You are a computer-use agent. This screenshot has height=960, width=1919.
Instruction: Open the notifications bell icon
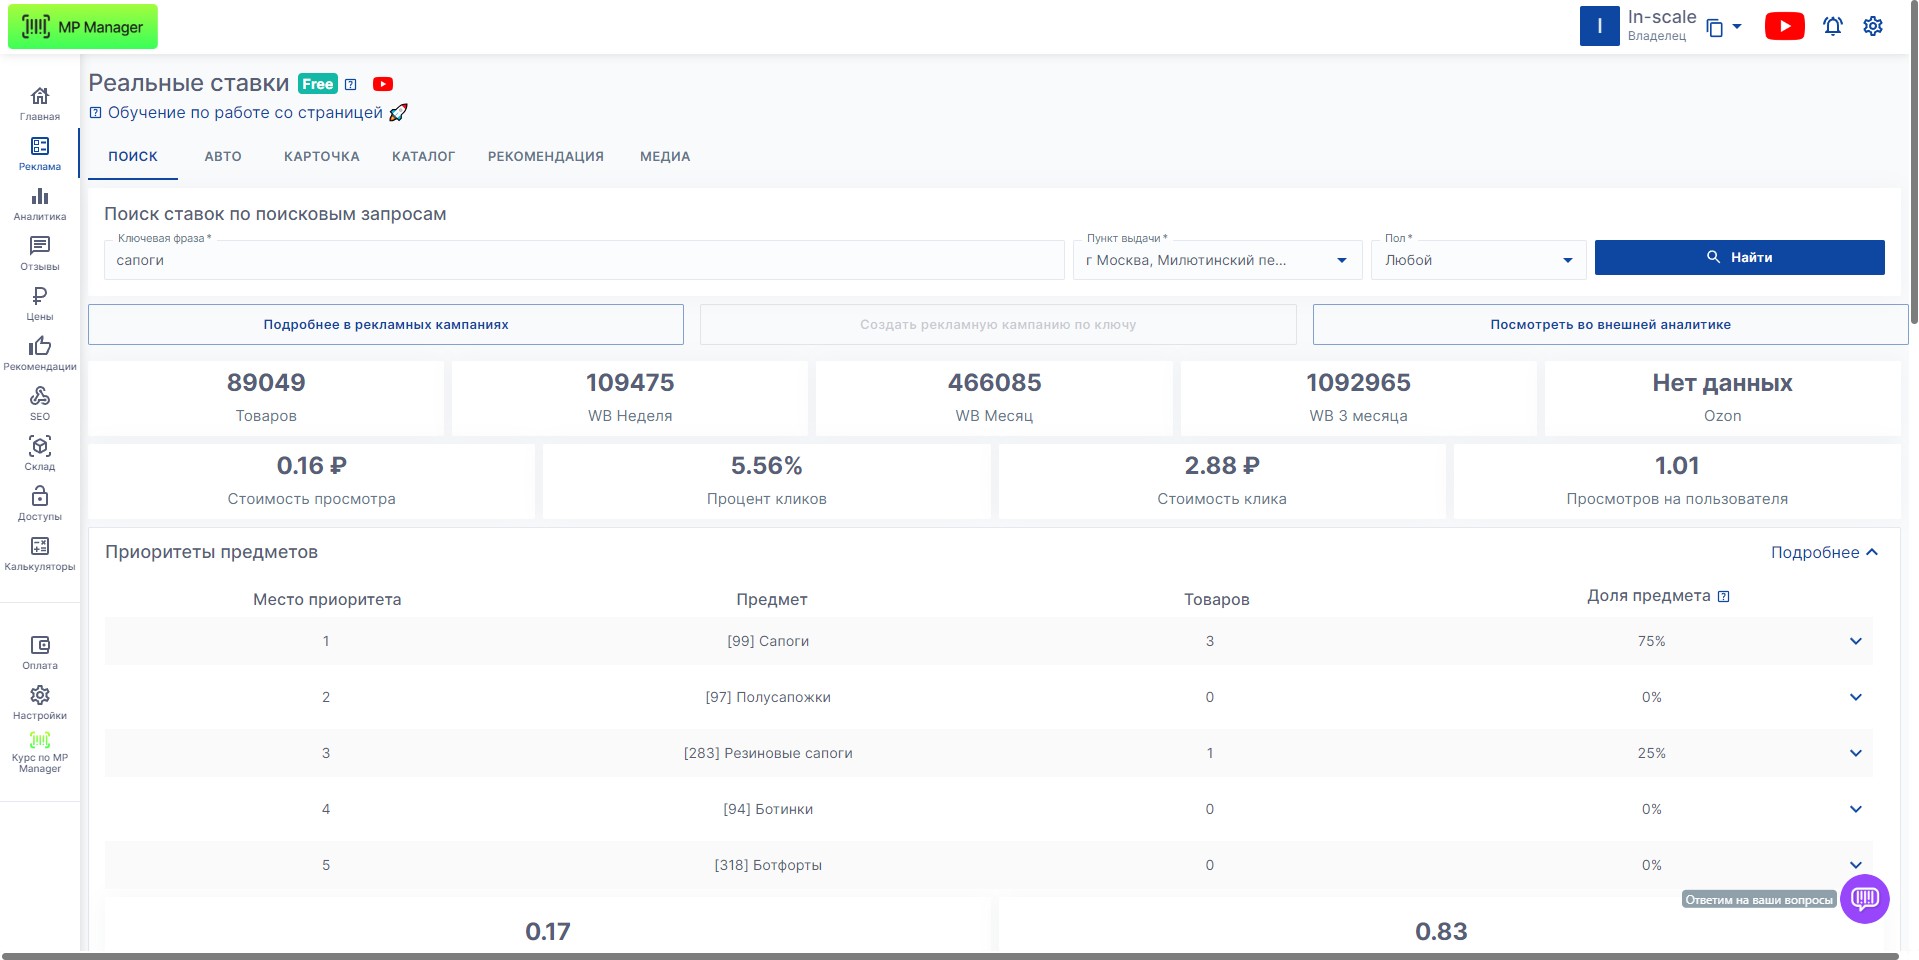pyautogui.click(x=1832, y=27)
